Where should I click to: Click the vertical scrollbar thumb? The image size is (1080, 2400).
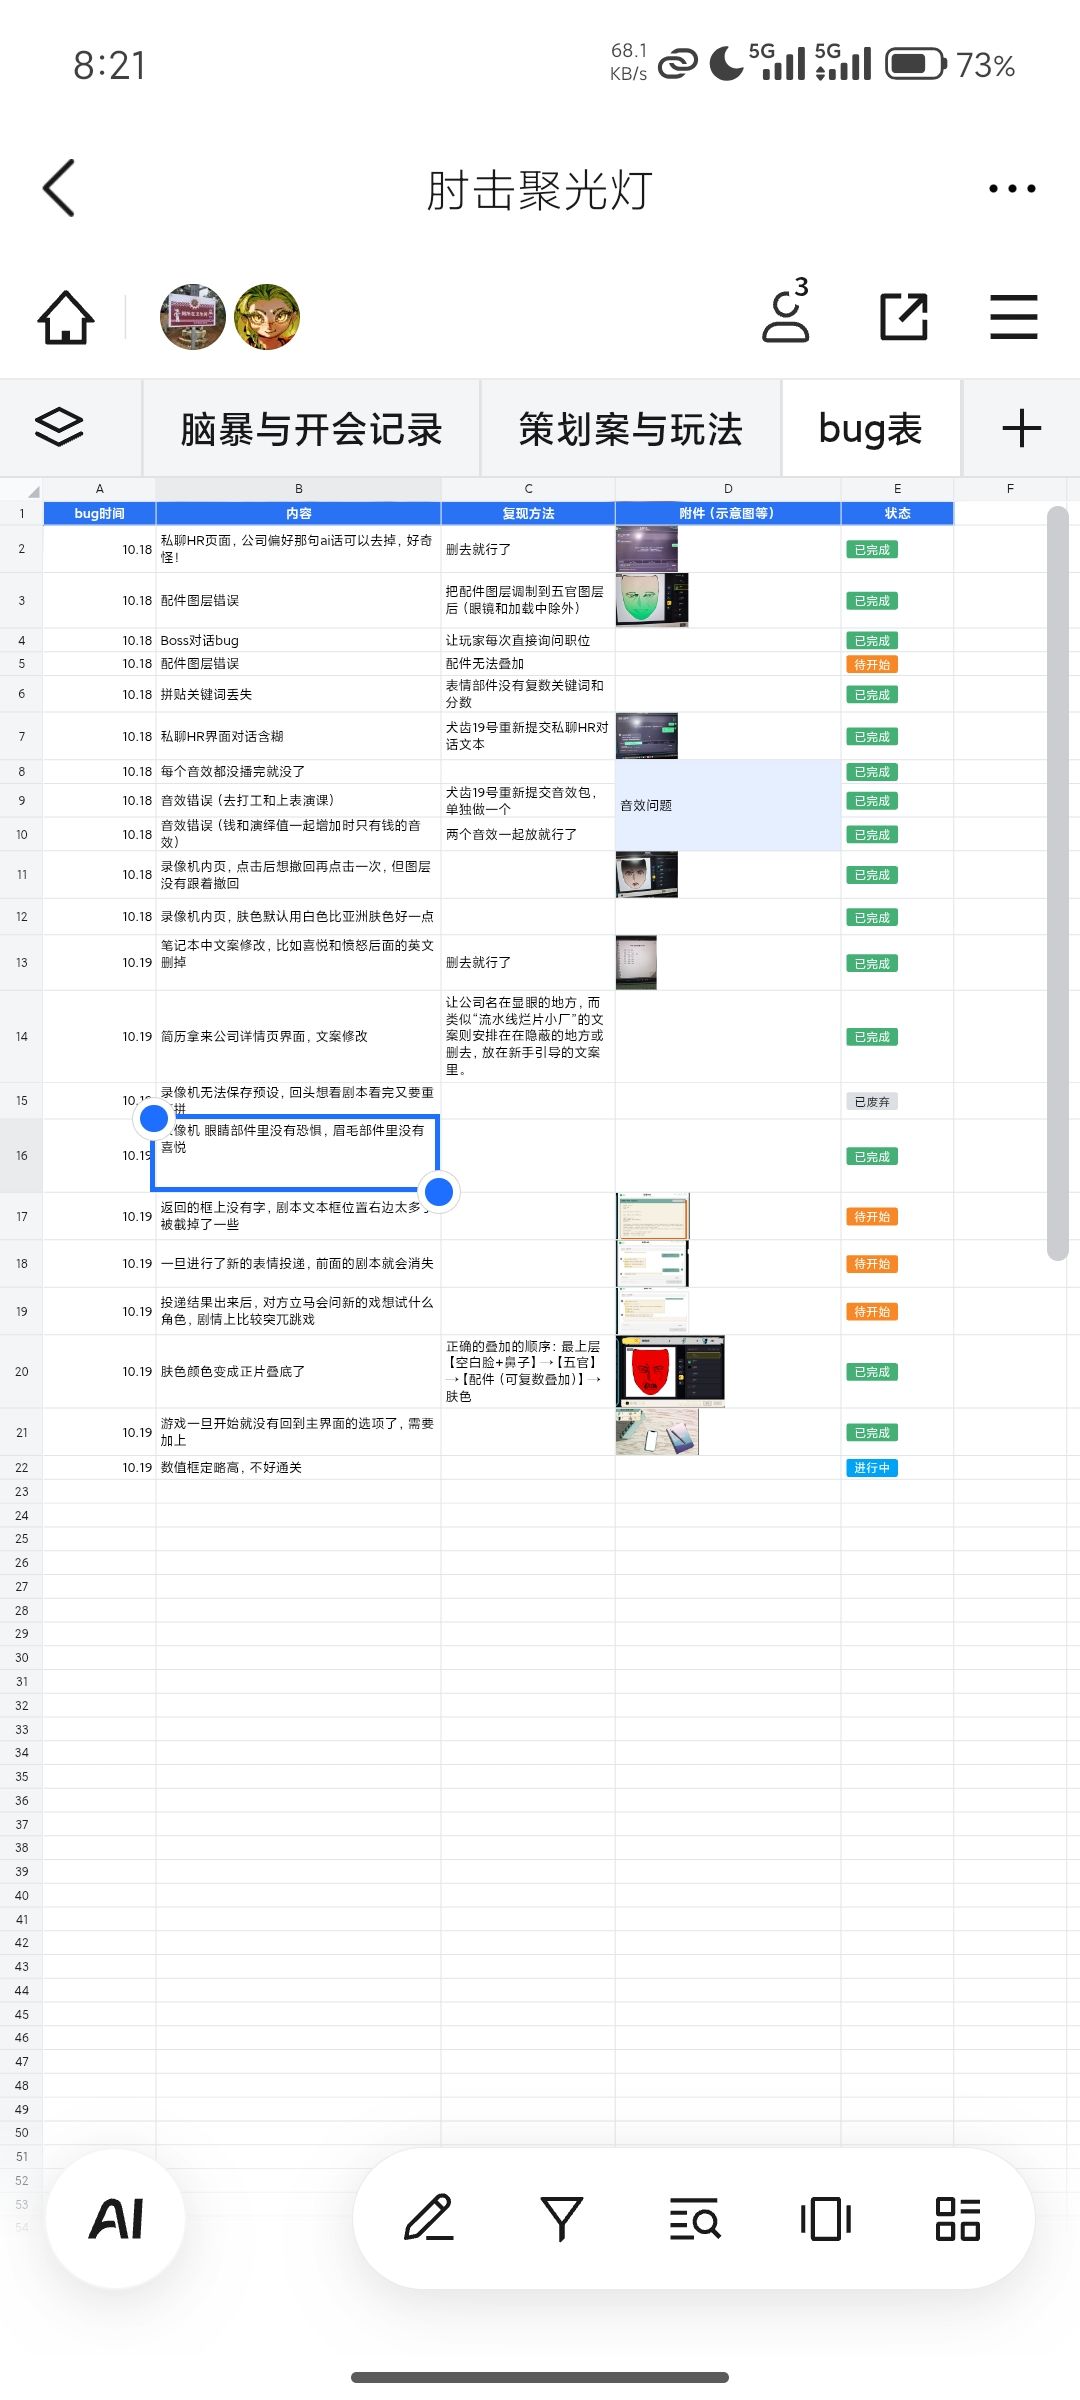[1058, 884]
